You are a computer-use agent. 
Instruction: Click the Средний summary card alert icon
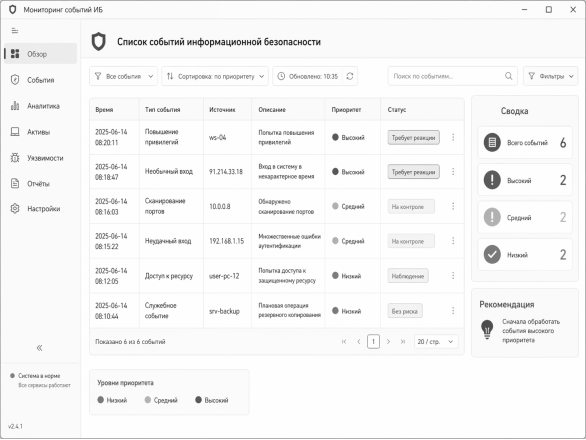point(492,217)
